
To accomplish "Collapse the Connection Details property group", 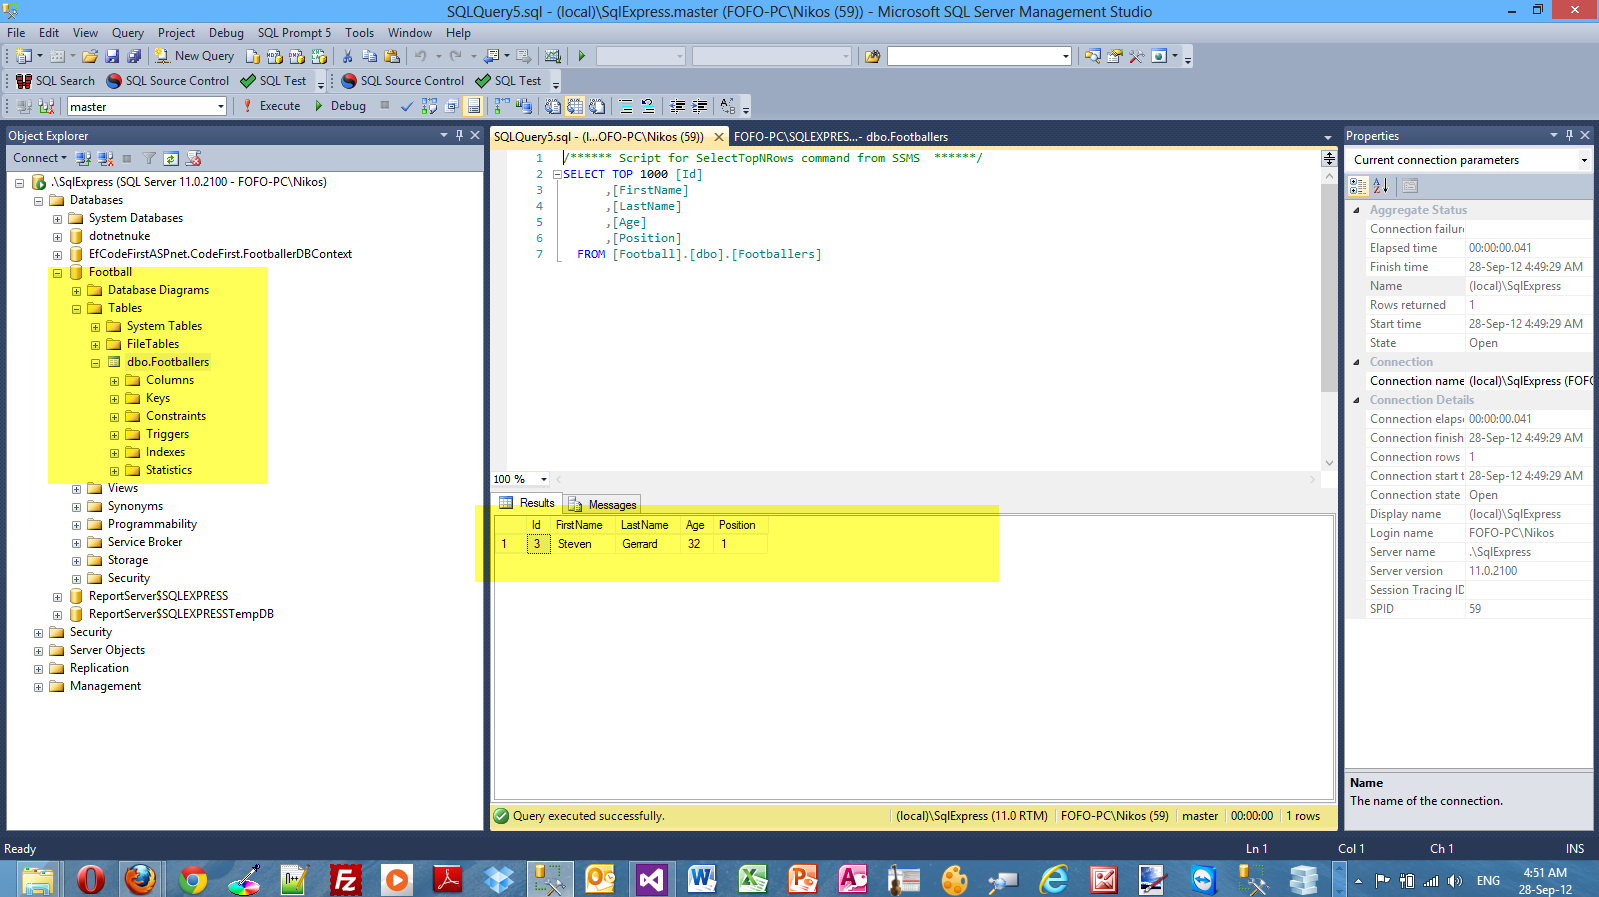I will pyautogui.click(x=1356, y=400).
